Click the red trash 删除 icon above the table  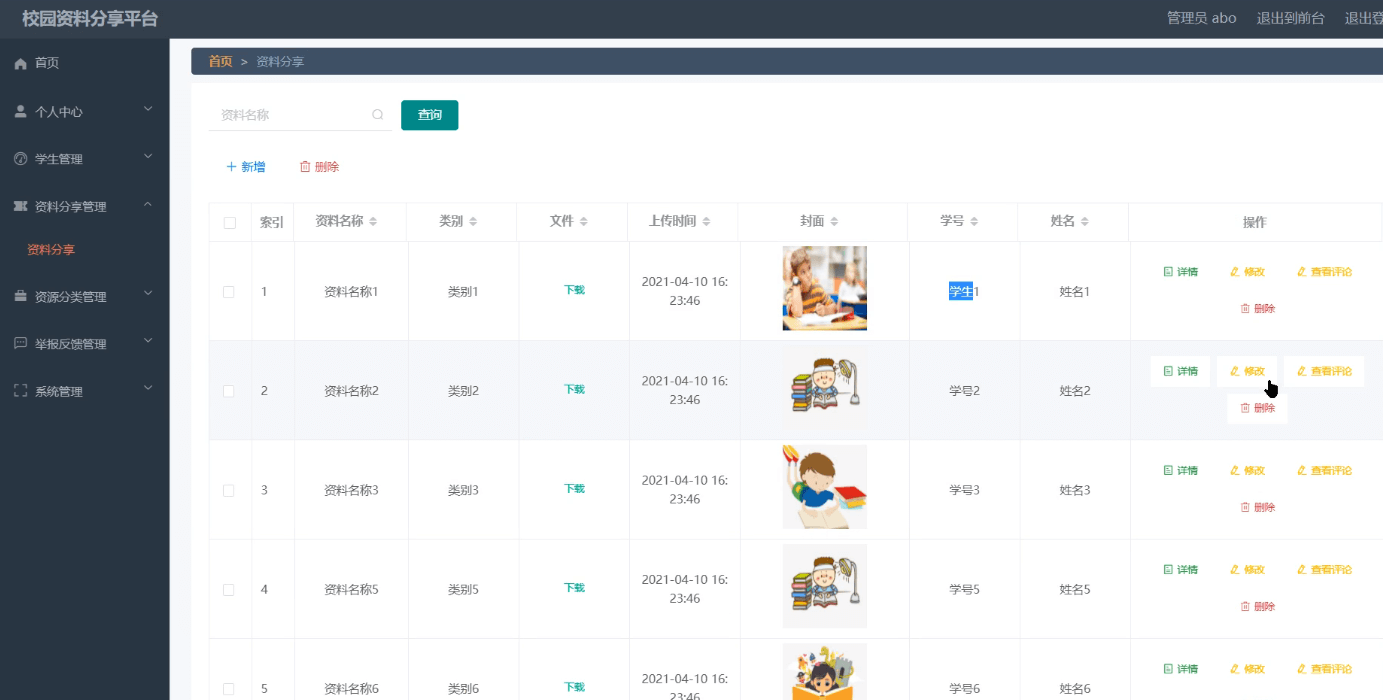tap(305, 167)
